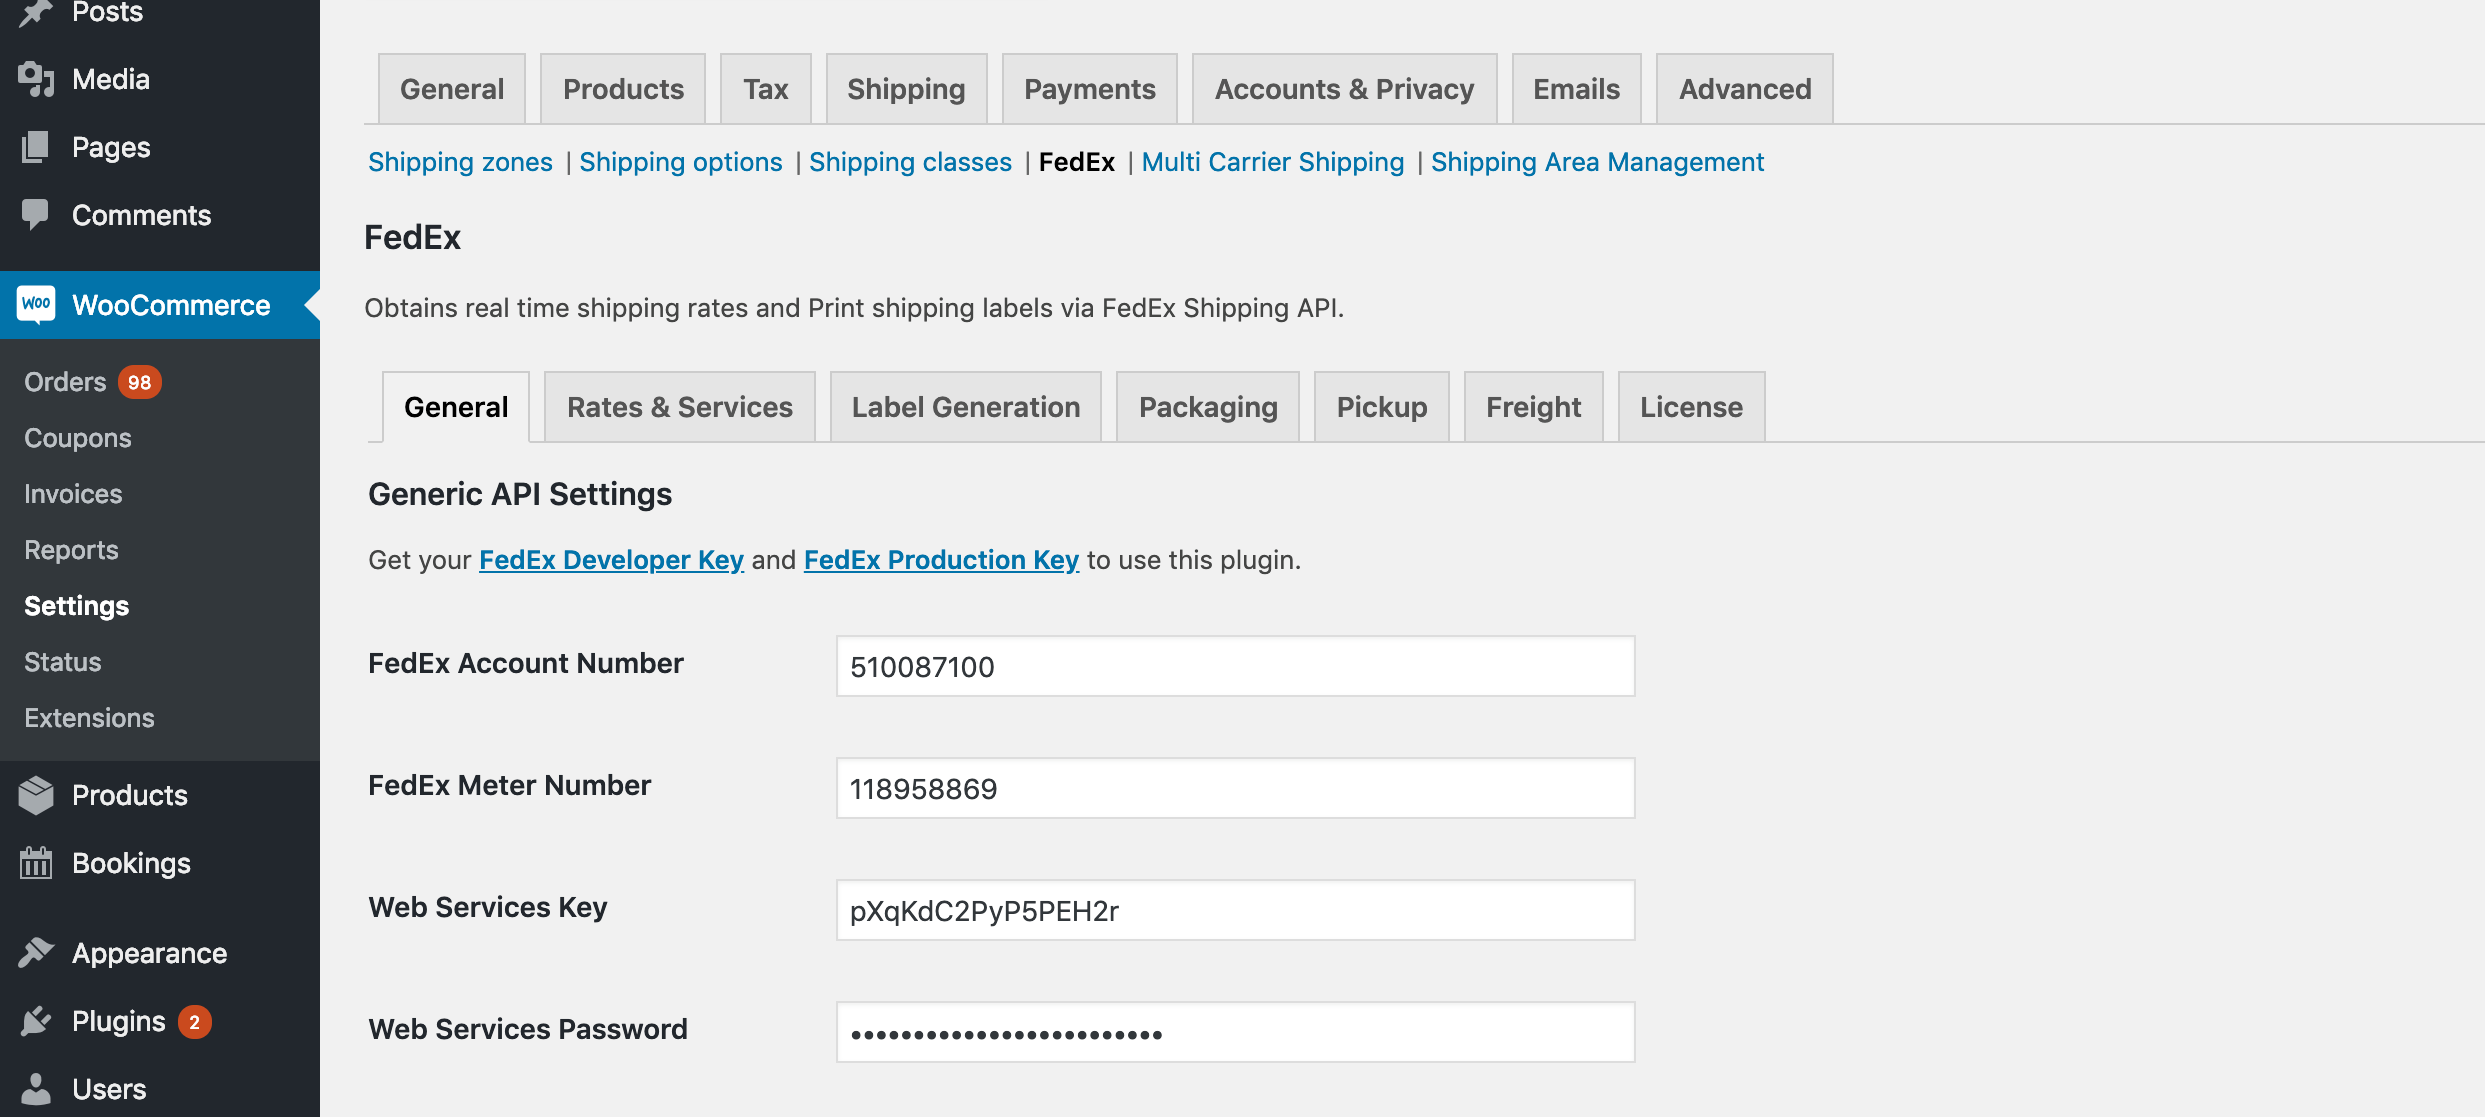Switch to the Rates & Services tab
Viewport: 2485px width, 1117px height.
point(678,407)
